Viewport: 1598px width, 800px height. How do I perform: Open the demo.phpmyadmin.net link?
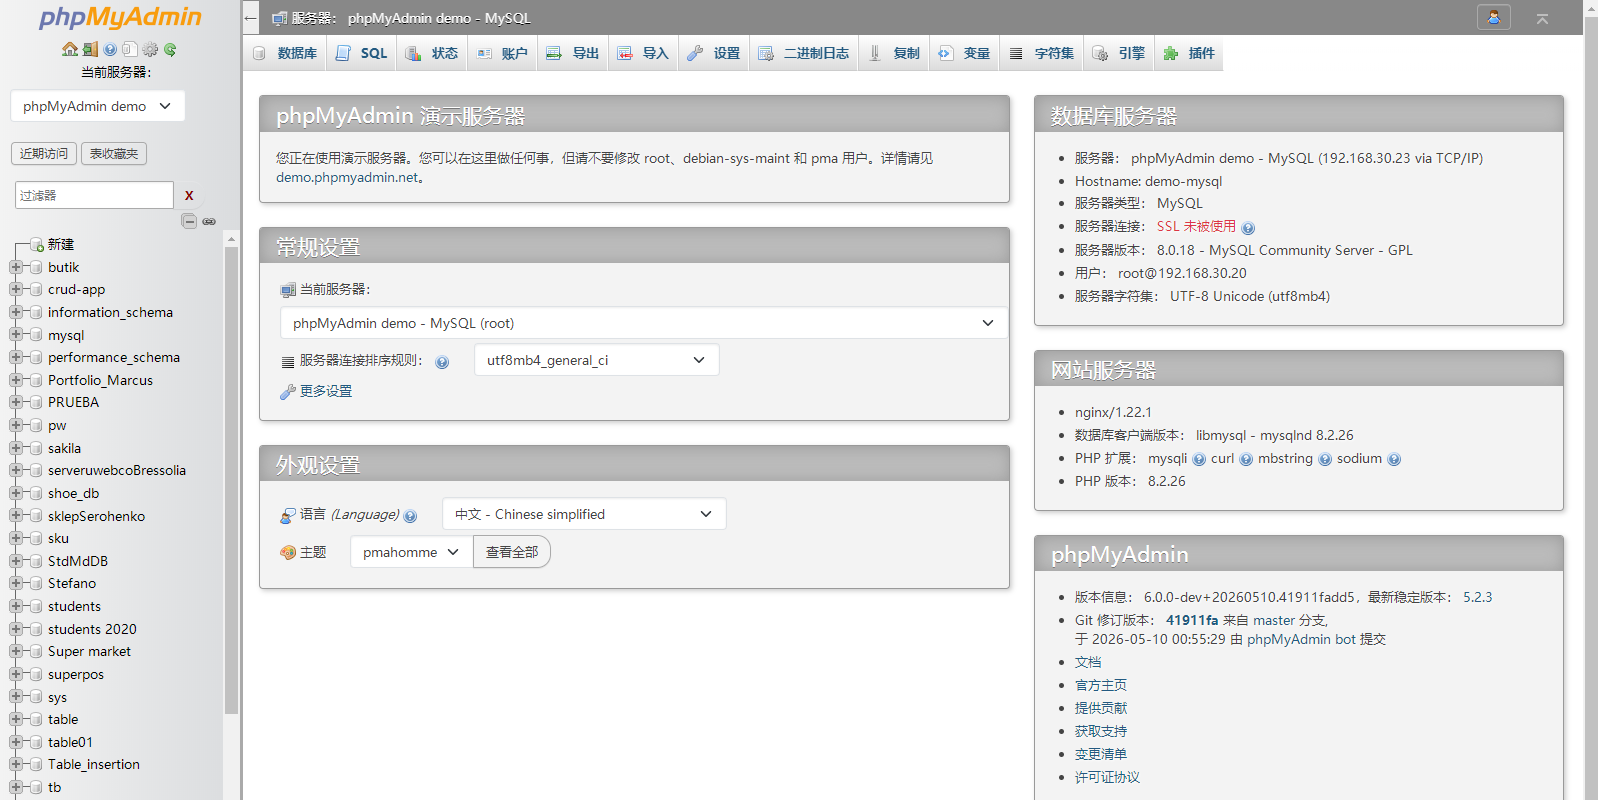(348, 177)
